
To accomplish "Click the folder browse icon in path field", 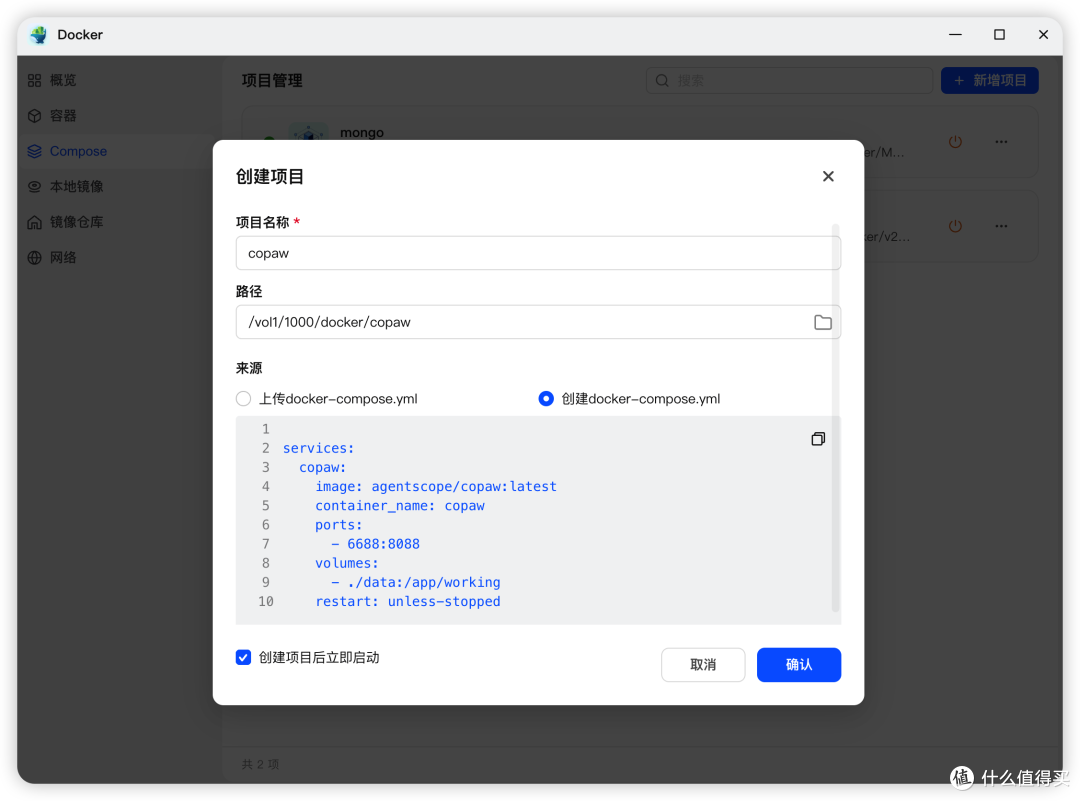I will 822,323.
